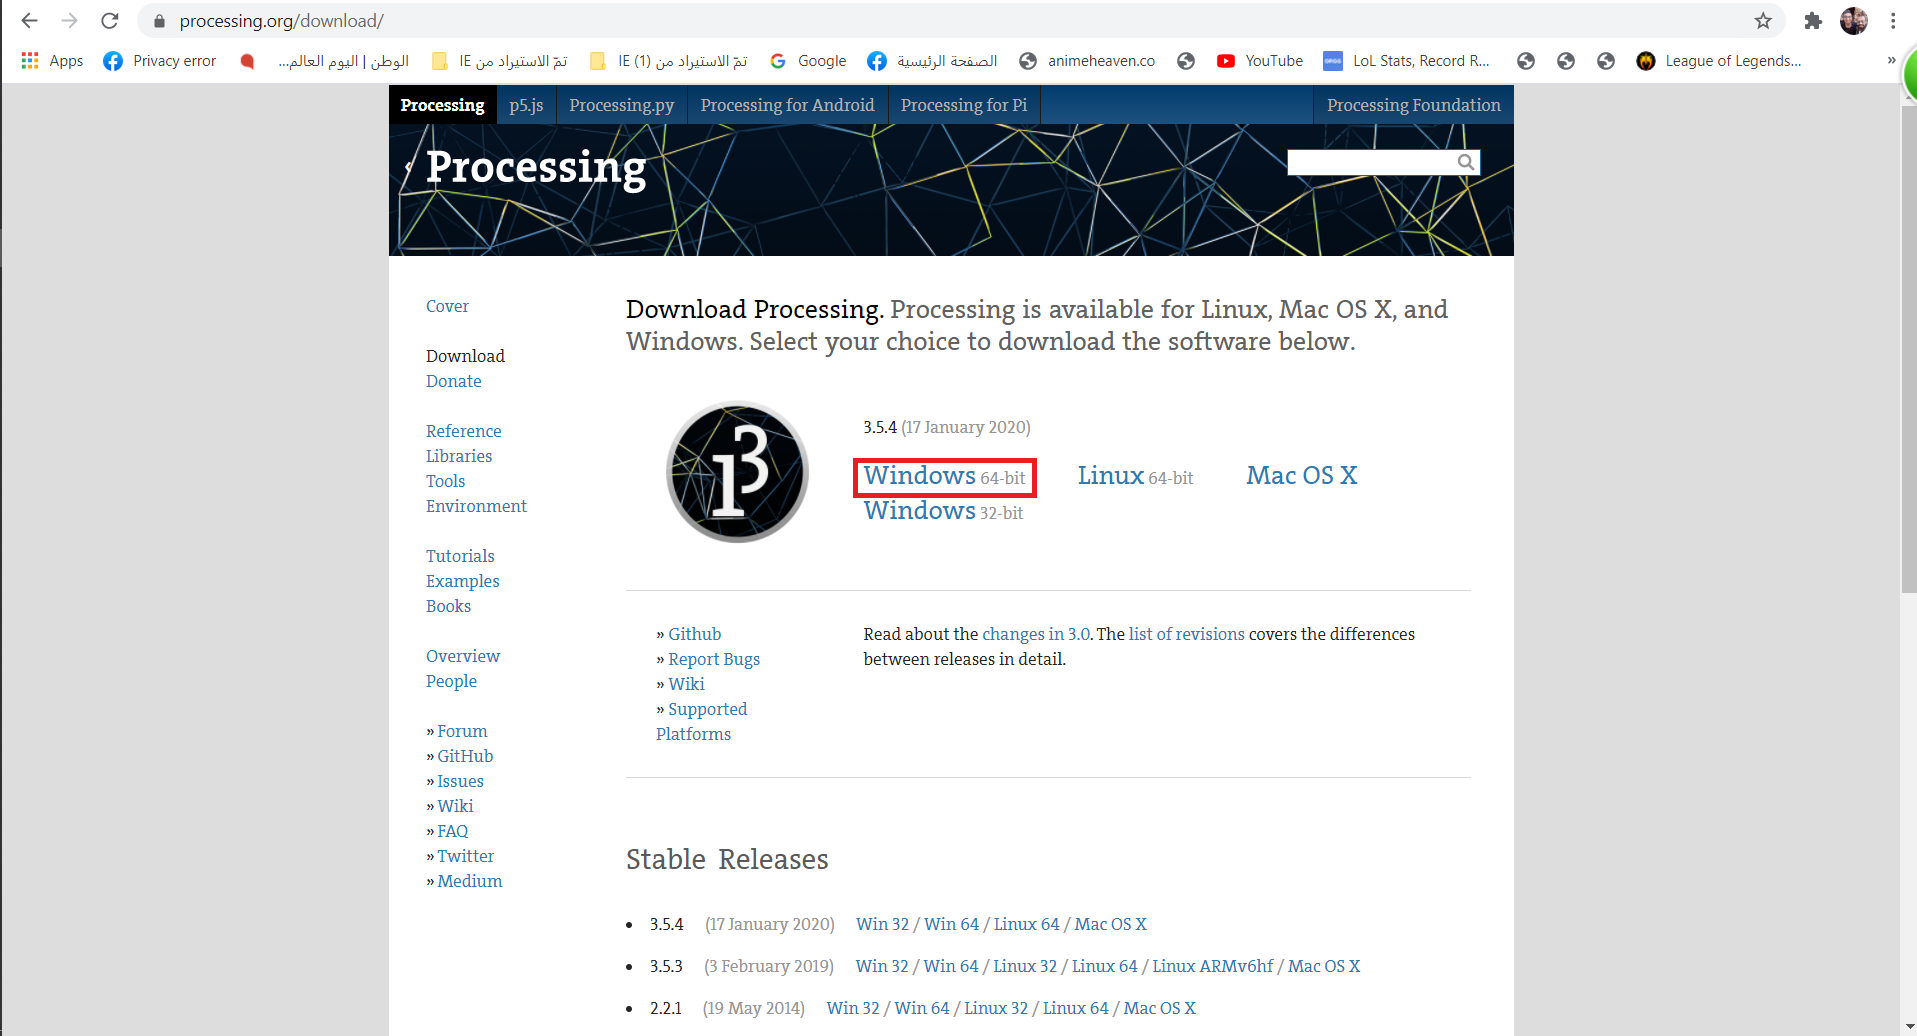Click inside the site search field
1917x1036 pixels.
coord(1370,162)
